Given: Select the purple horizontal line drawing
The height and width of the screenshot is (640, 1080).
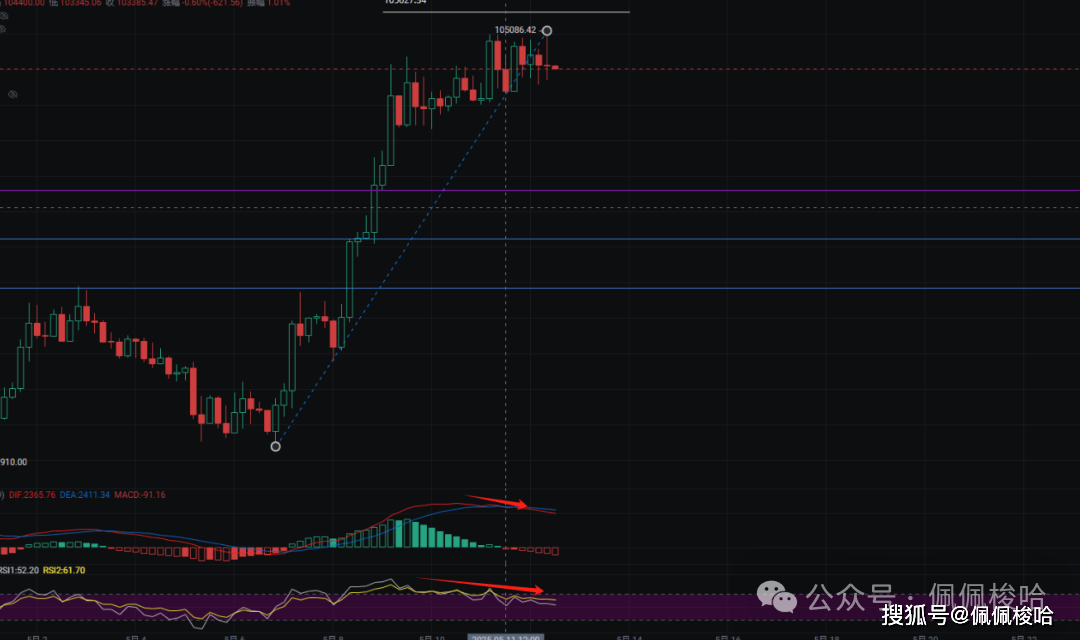Looking at the screenshot, I should coord(540,191).
